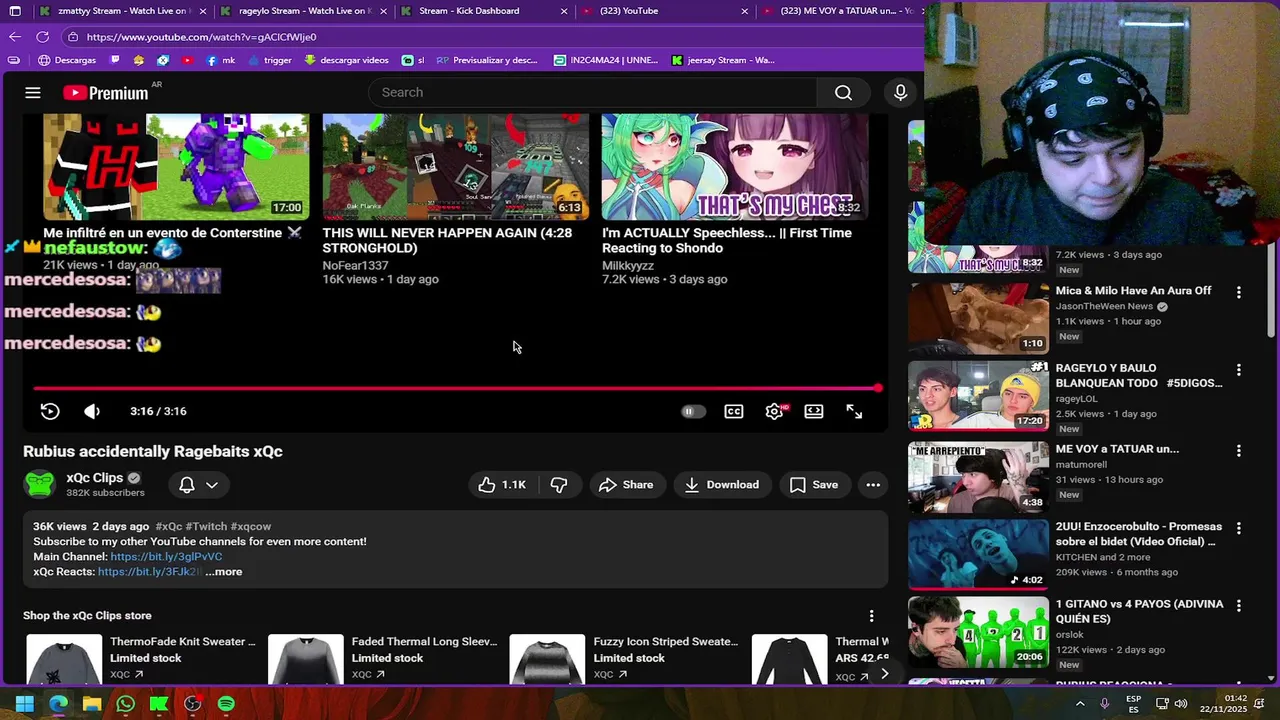Open xQc Clips store options menu
This screenshot has height=720, width=1280.
[871, 616]
